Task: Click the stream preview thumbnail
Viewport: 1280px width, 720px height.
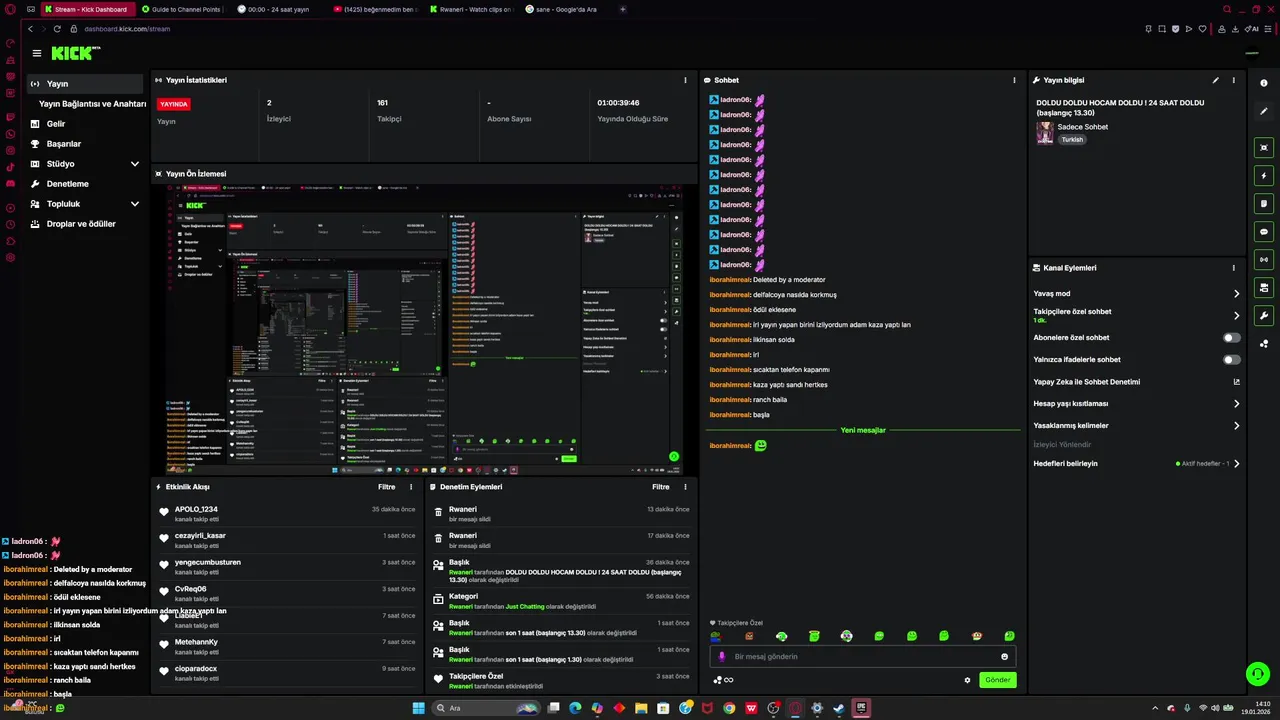Action: (x=424, y=329)
